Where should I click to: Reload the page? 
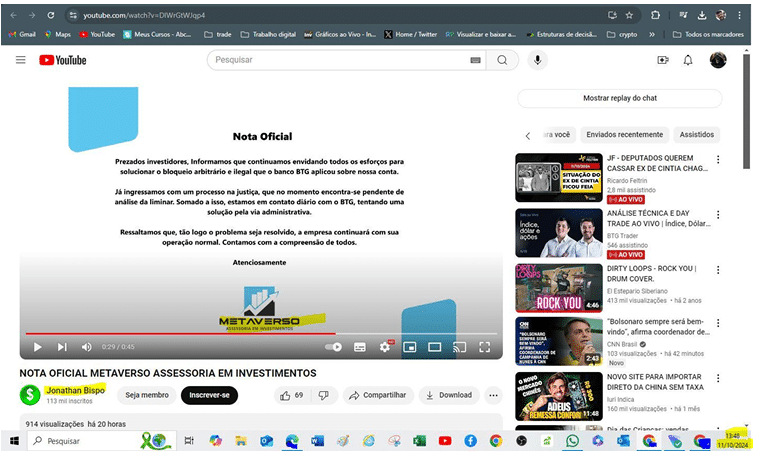click(x=50, y=16)
